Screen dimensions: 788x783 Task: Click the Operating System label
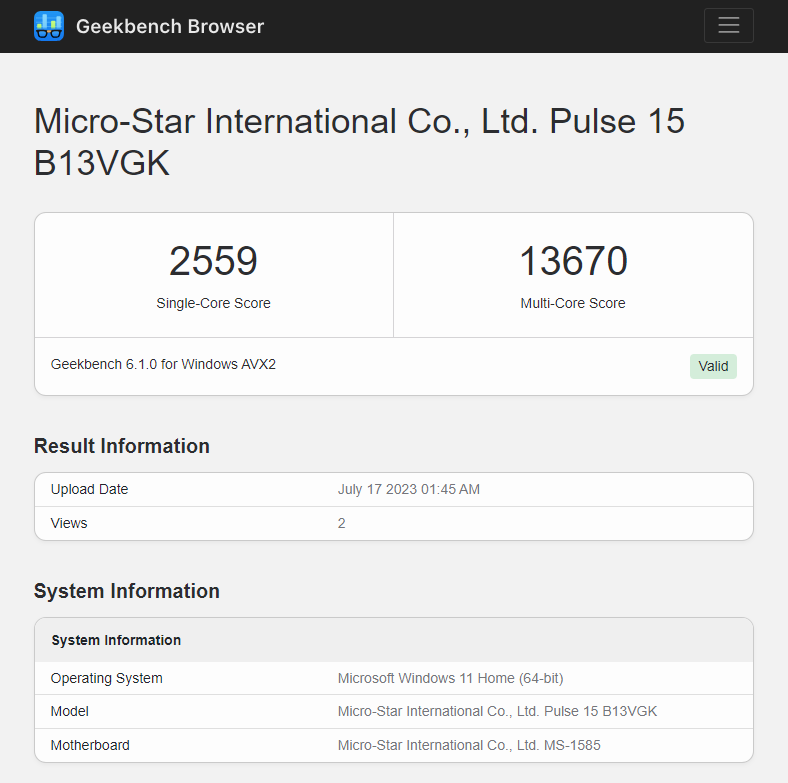(107, 678)
